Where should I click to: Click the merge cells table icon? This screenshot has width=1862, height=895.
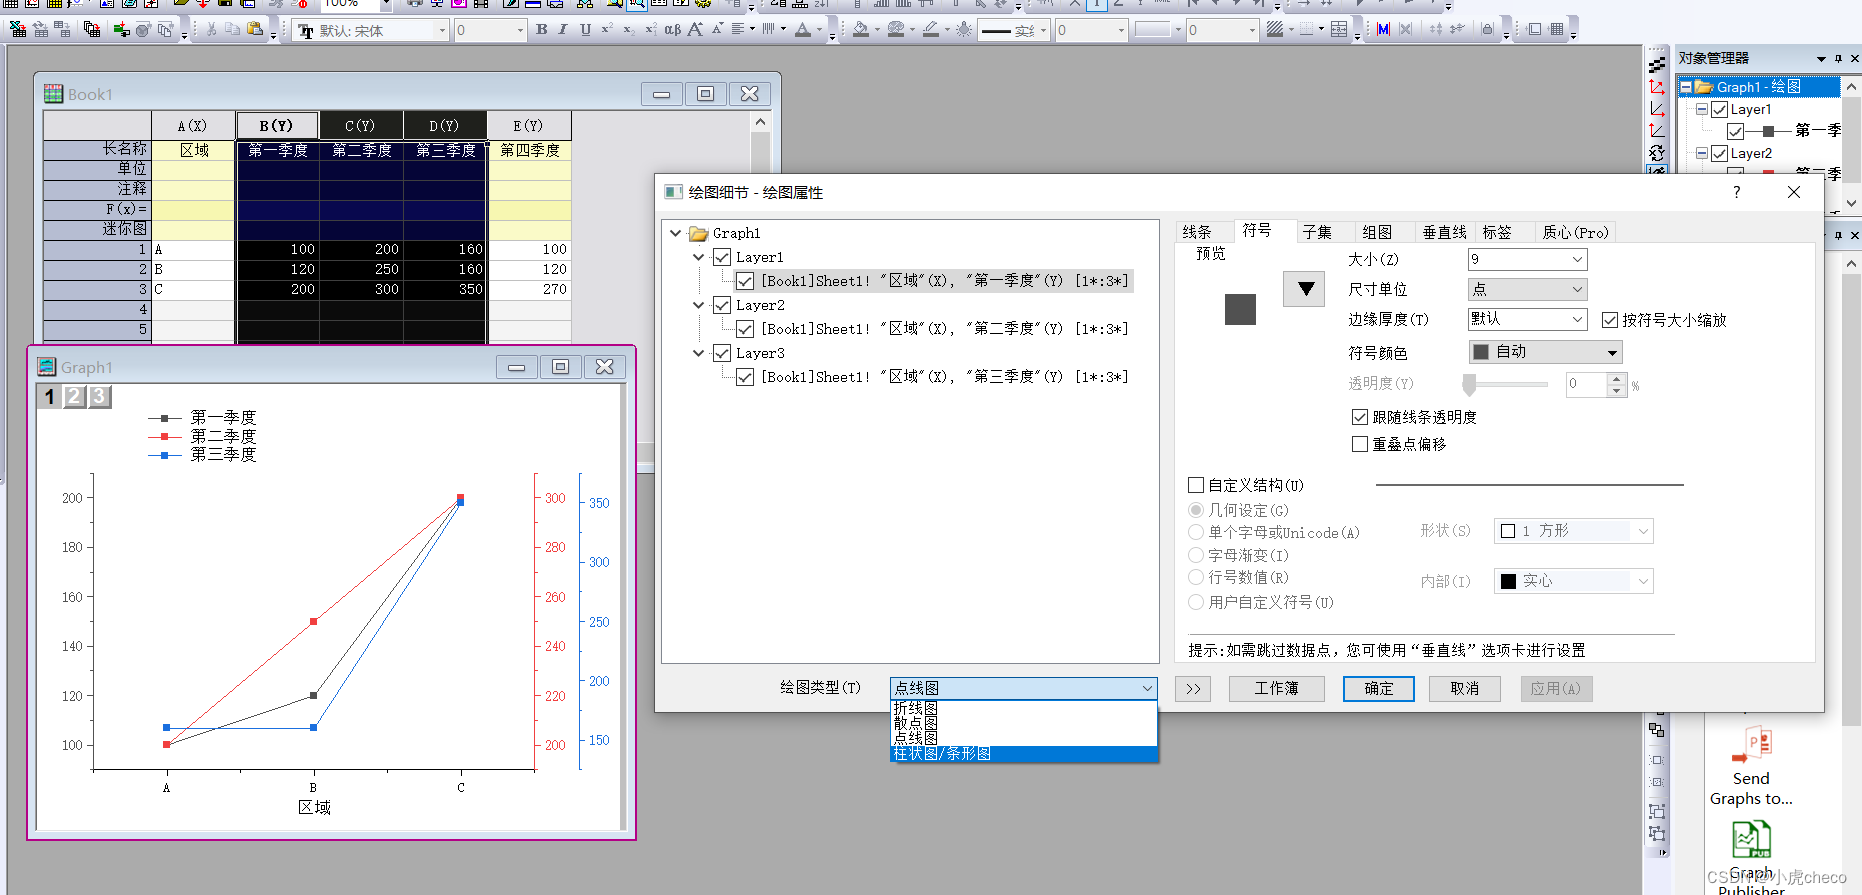[x=1339, y=30]
